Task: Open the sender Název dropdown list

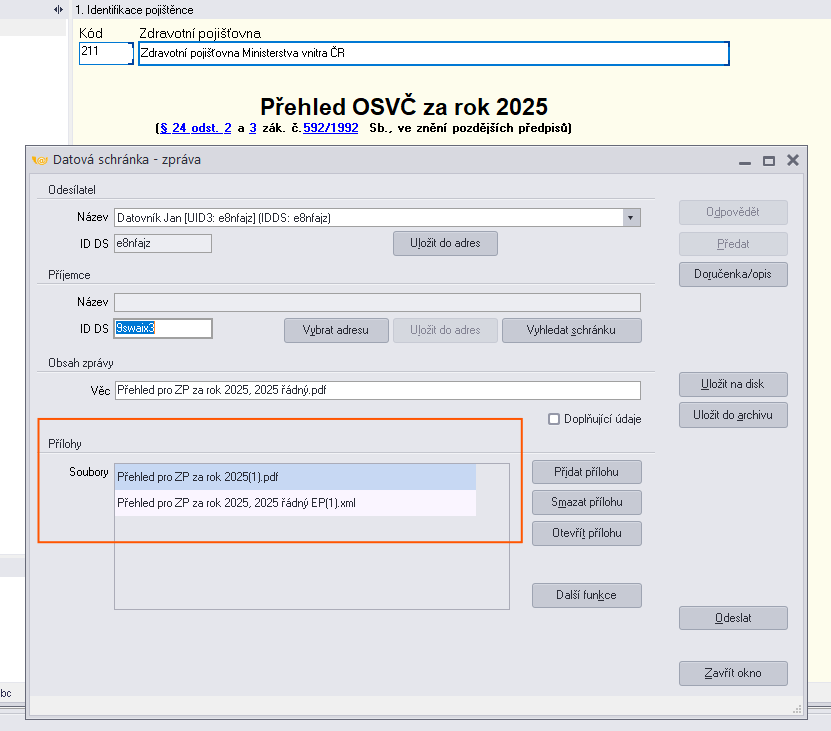Action: [x=631, y=217]
